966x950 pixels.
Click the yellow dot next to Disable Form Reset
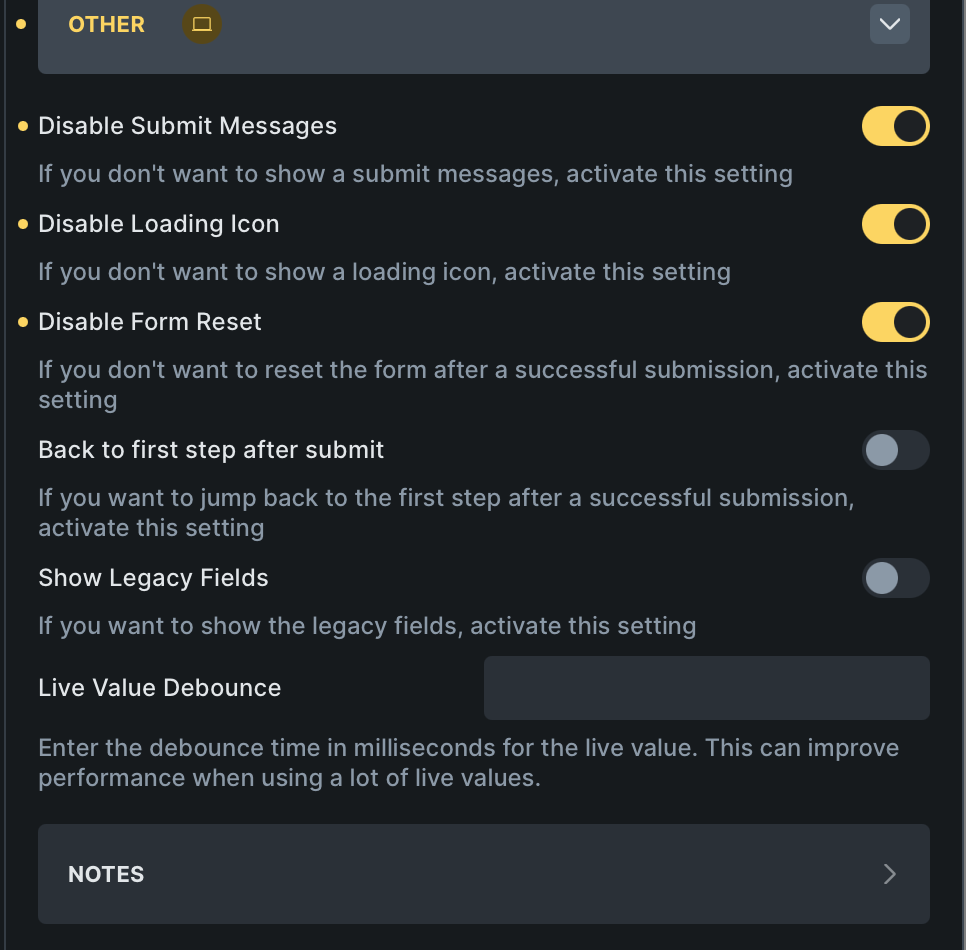(x=22, y=322)
